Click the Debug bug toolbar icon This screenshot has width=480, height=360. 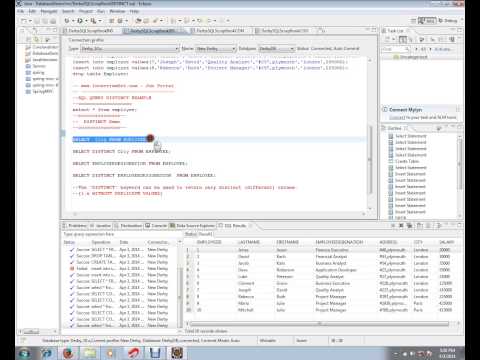(x=67, y=21)
